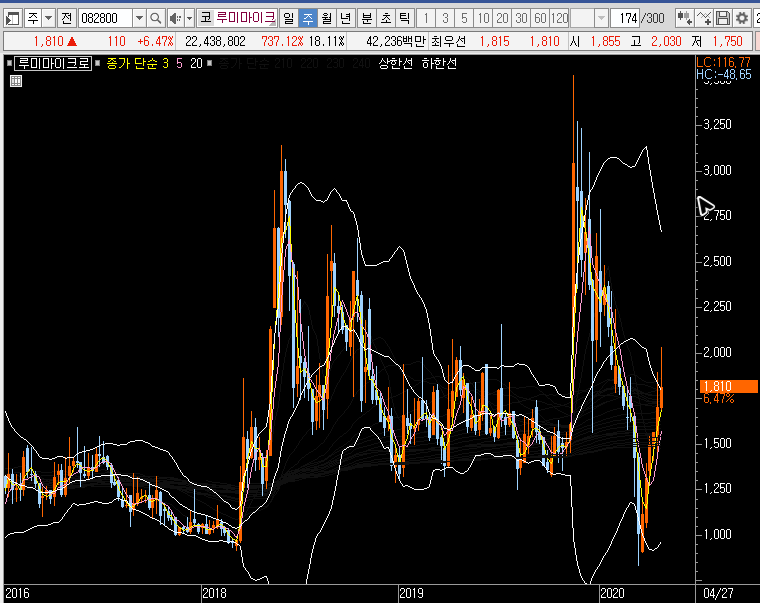Click the white 20 moving-average legend
The image size is (760, 603).
(196, 63)
